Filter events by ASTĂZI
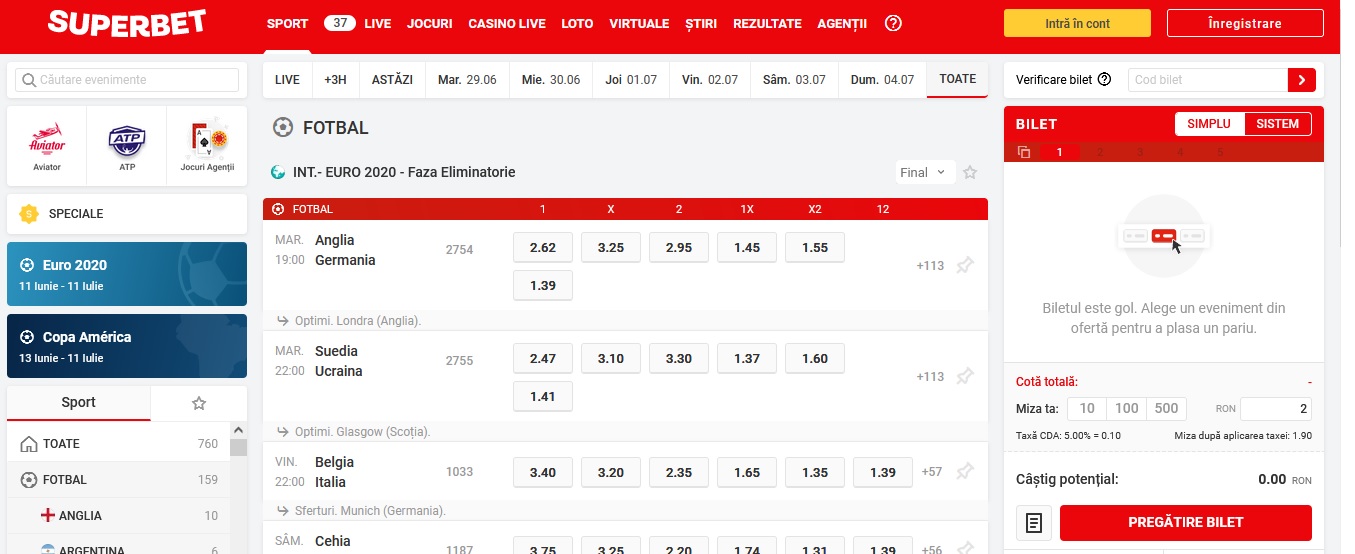The image size is (1355, 554). (x=392, y=80)
